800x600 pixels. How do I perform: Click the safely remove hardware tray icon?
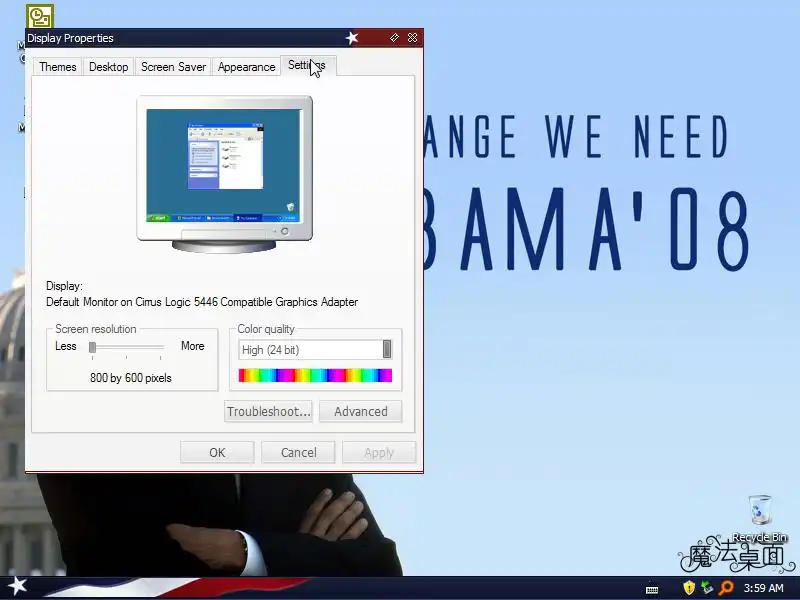707,588
